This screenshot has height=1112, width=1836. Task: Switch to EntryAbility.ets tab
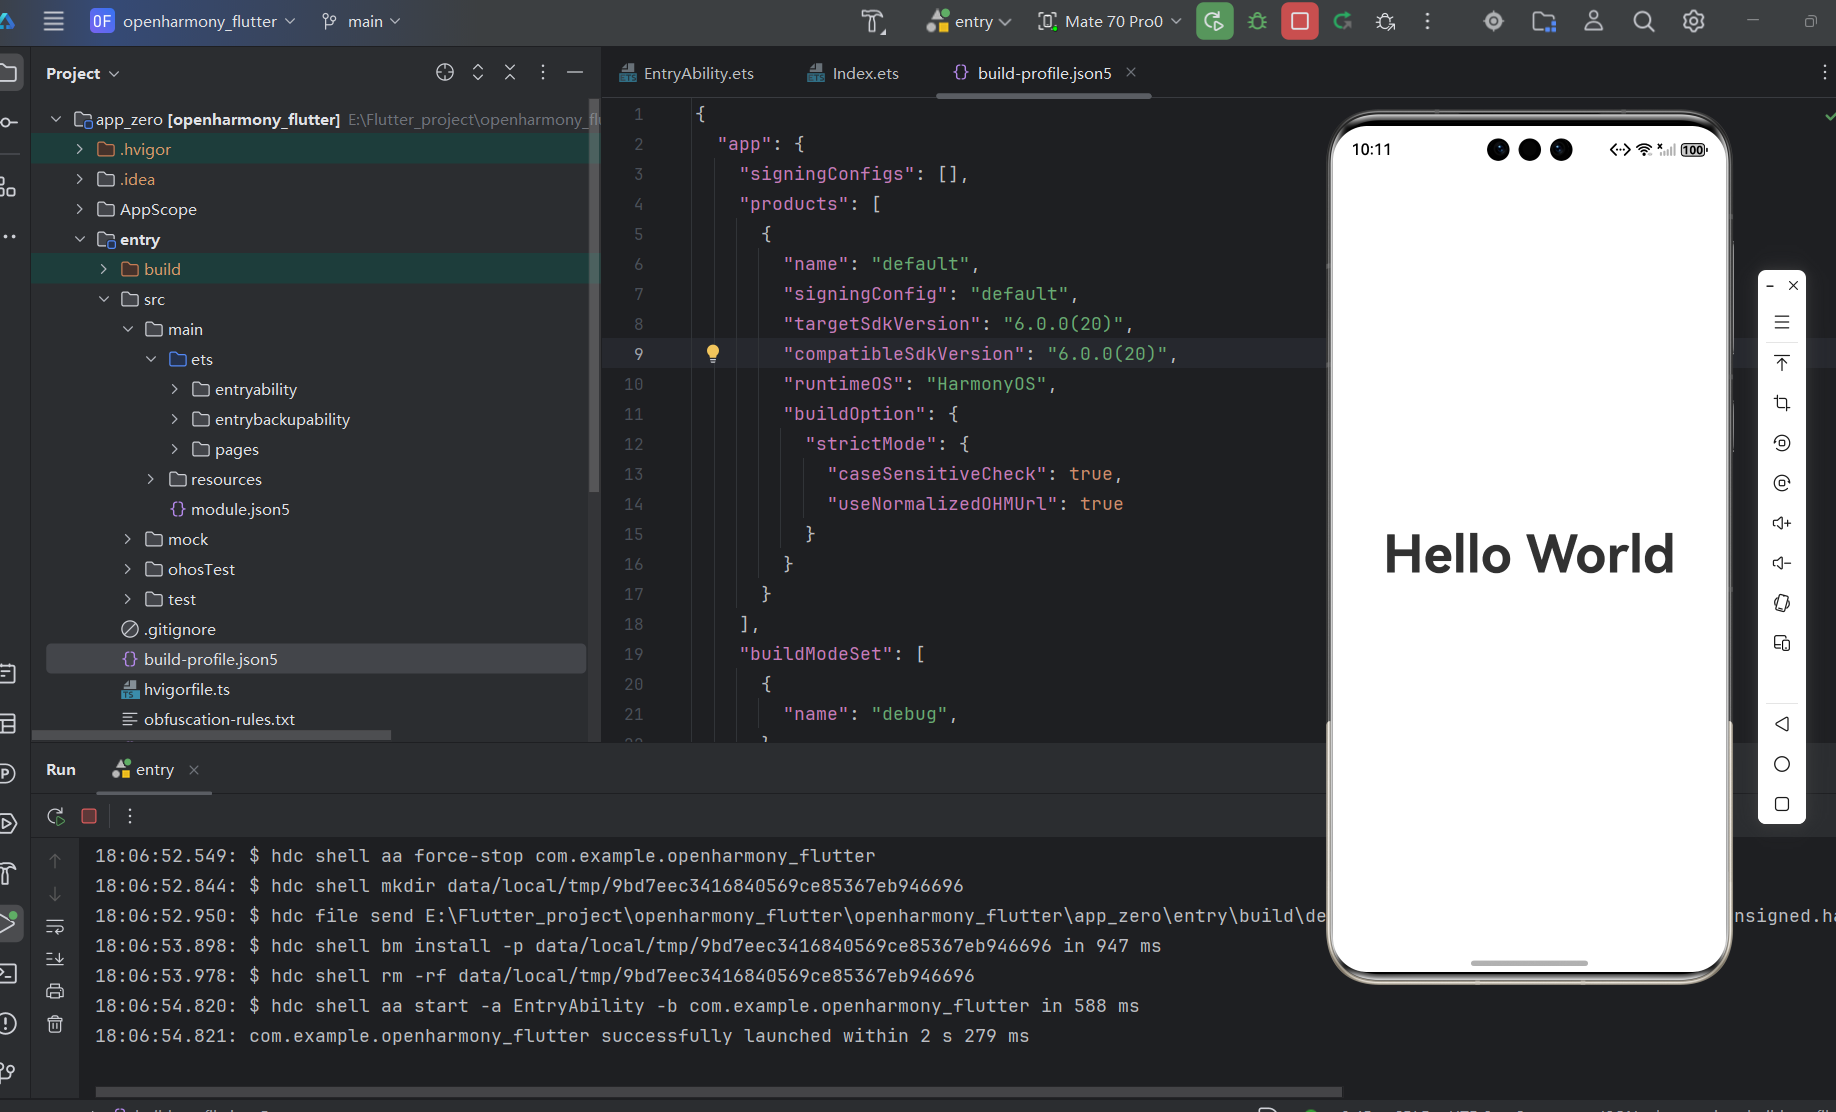tap(686, 73)
